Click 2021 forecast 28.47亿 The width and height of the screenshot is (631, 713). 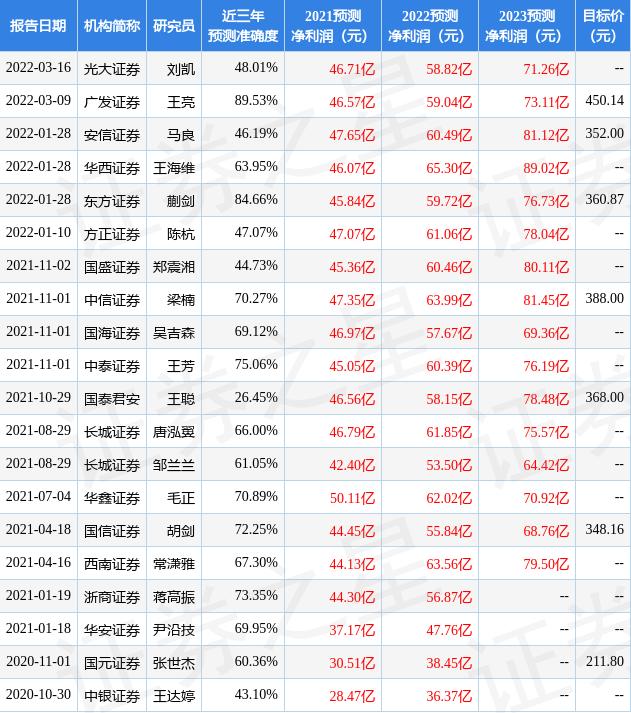[x=352, y=696]
